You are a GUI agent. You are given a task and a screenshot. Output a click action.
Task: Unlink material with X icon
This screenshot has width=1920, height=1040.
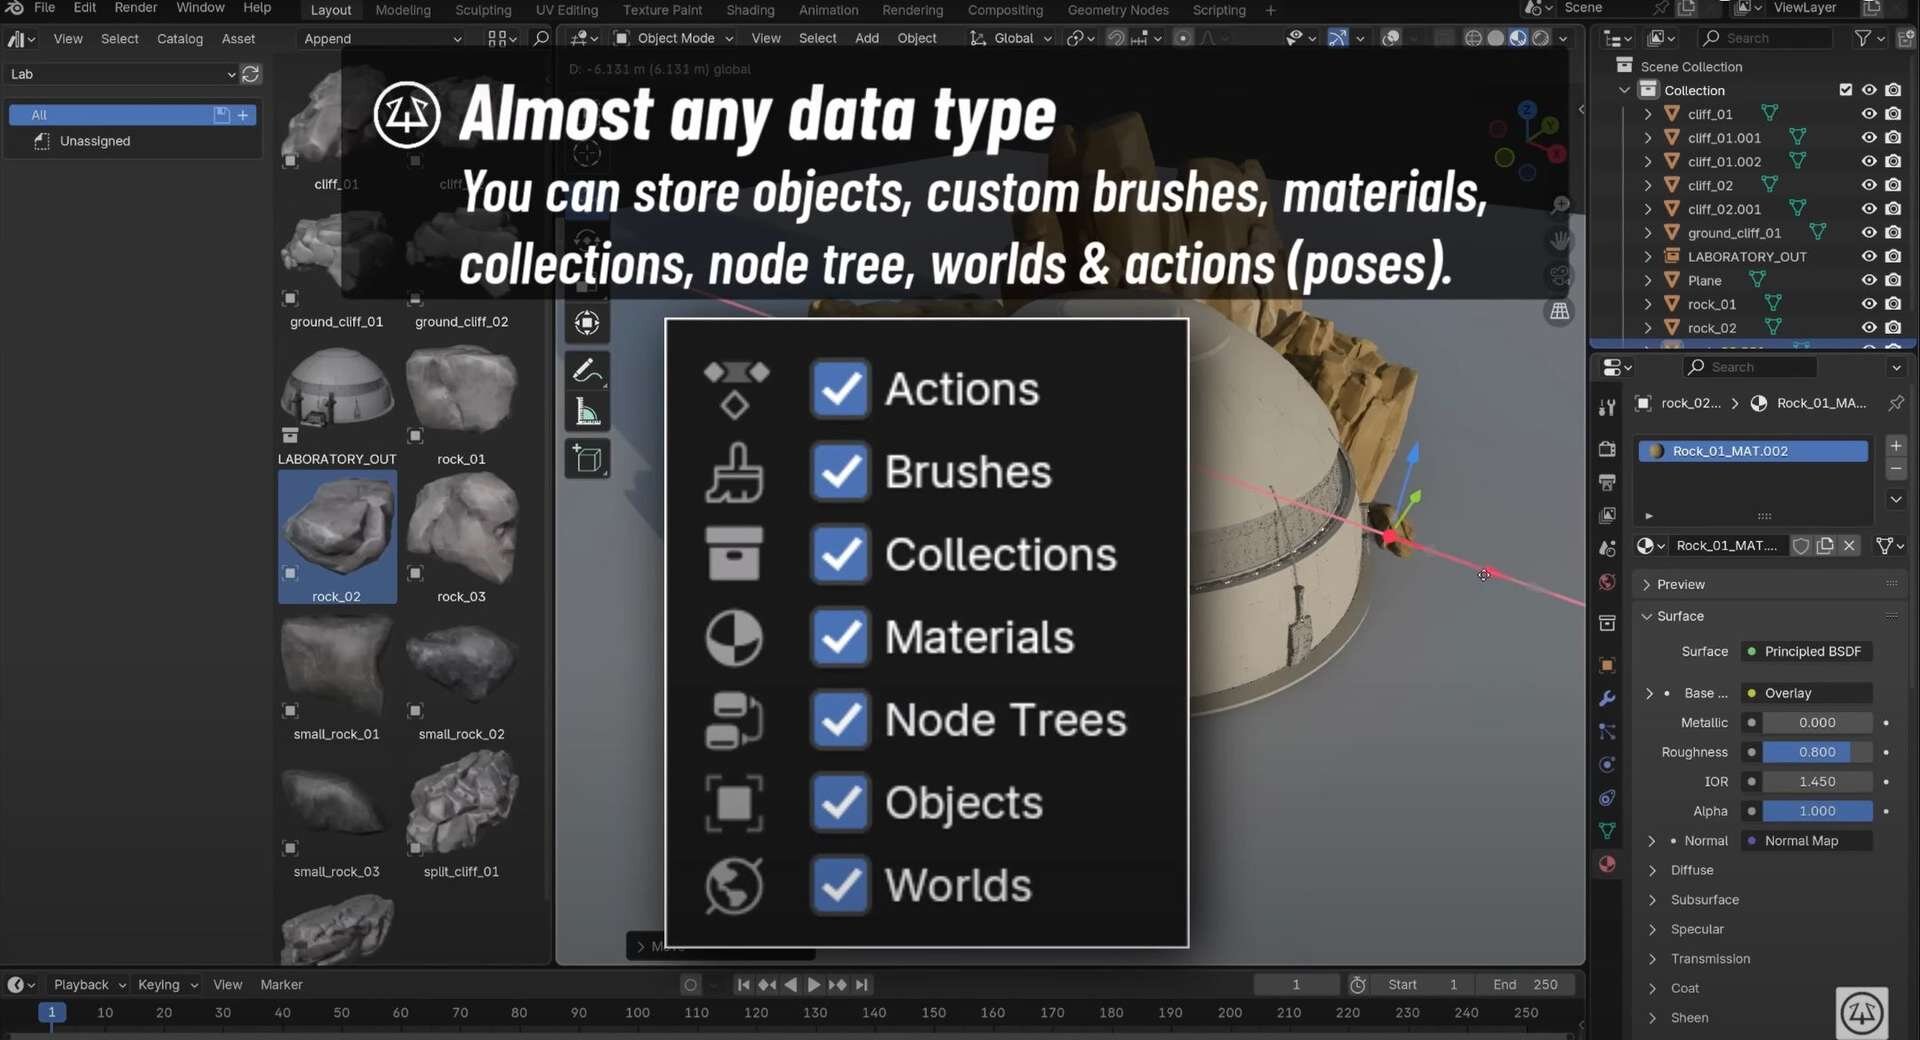pyautogui.click(x=1849, y=546)
